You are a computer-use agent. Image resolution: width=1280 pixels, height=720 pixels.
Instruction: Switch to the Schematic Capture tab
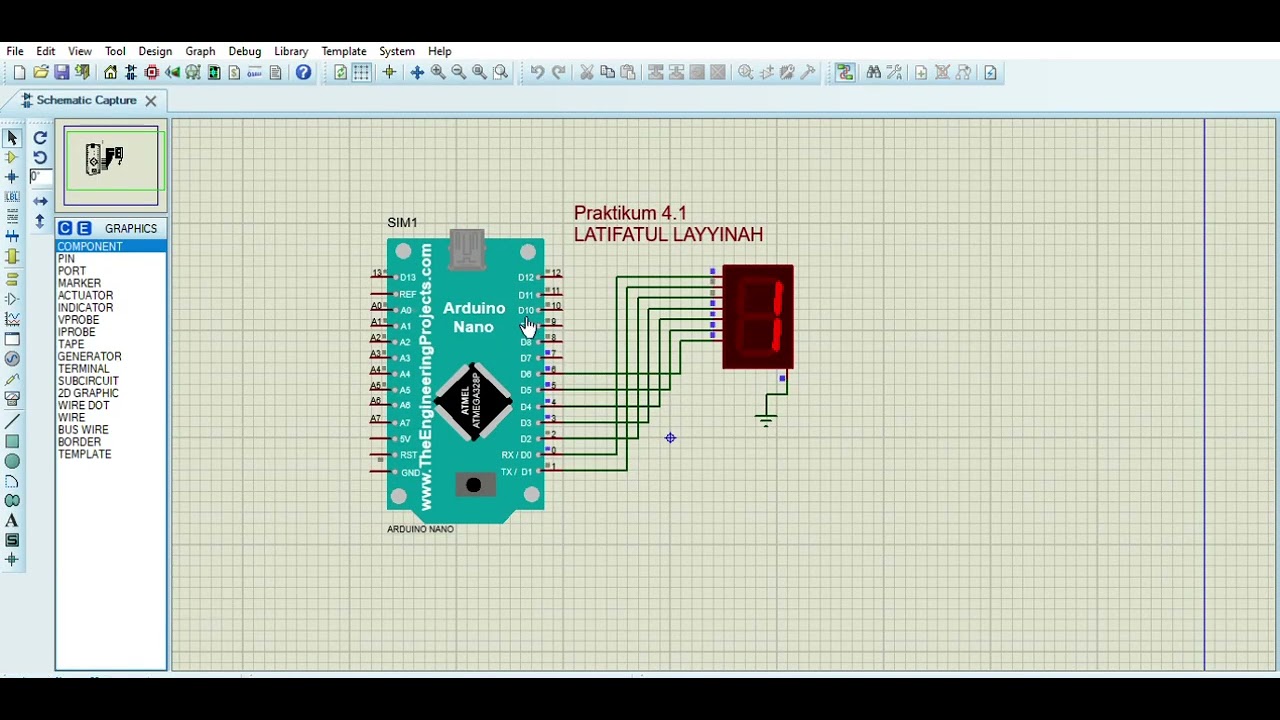tap(86, 100)
